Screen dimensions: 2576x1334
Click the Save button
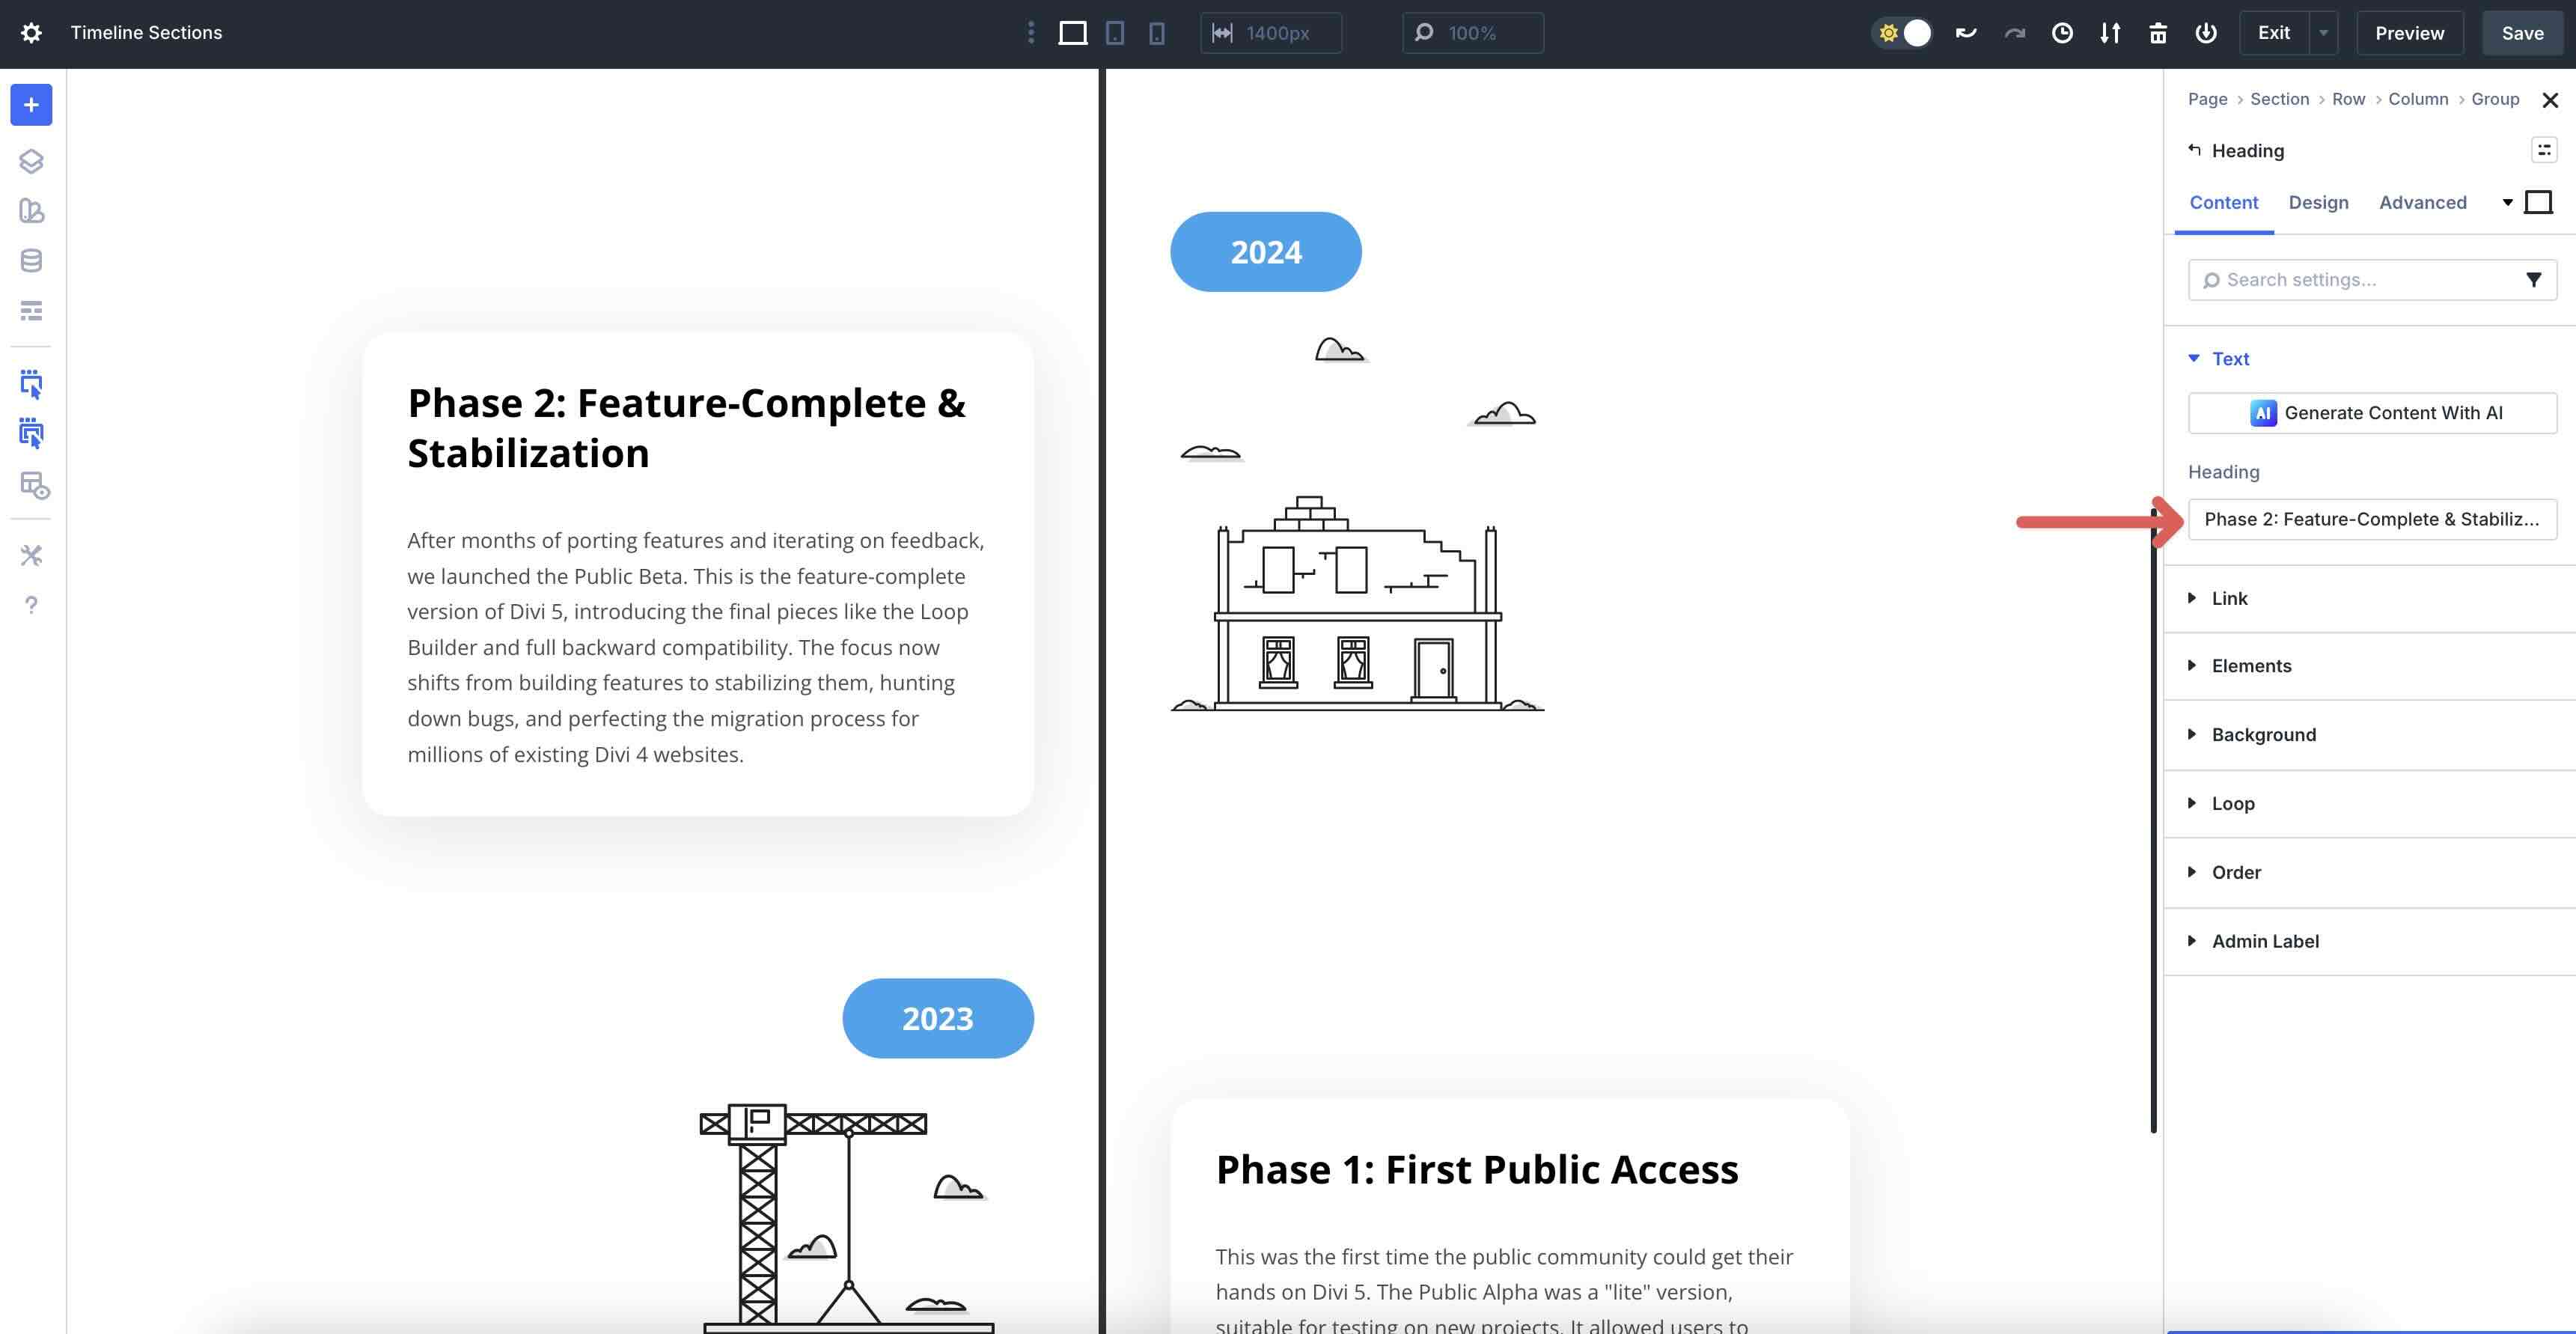2522,33
